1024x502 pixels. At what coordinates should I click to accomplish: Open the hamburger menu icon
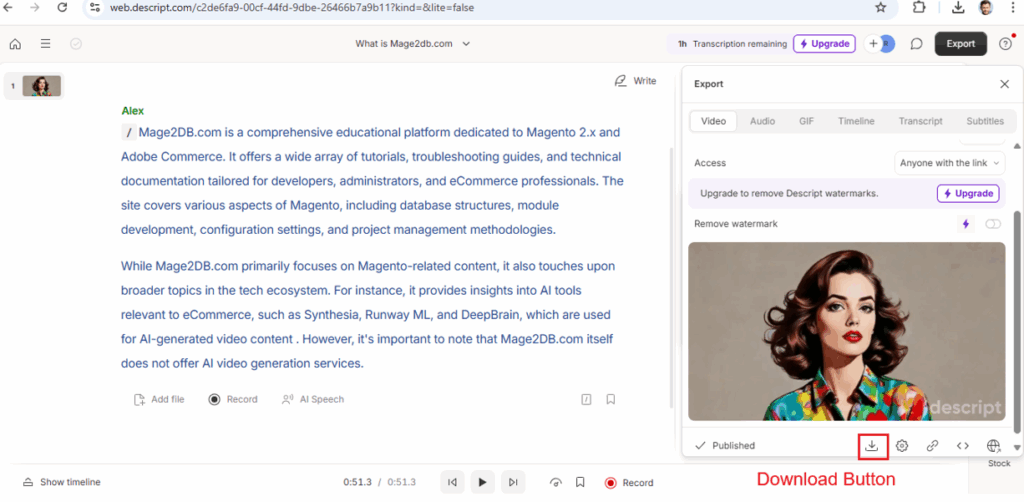pyautogui.click(x=46, y=44)
